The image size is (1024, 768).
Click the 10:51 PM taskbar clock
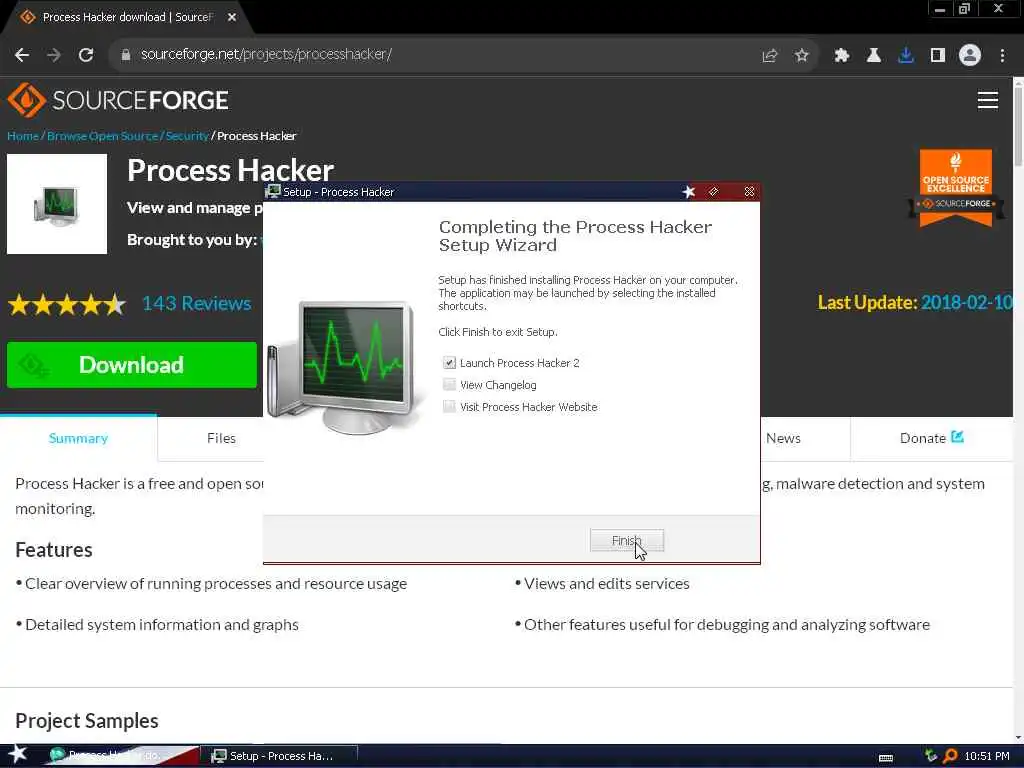click(x=987, y=756)
